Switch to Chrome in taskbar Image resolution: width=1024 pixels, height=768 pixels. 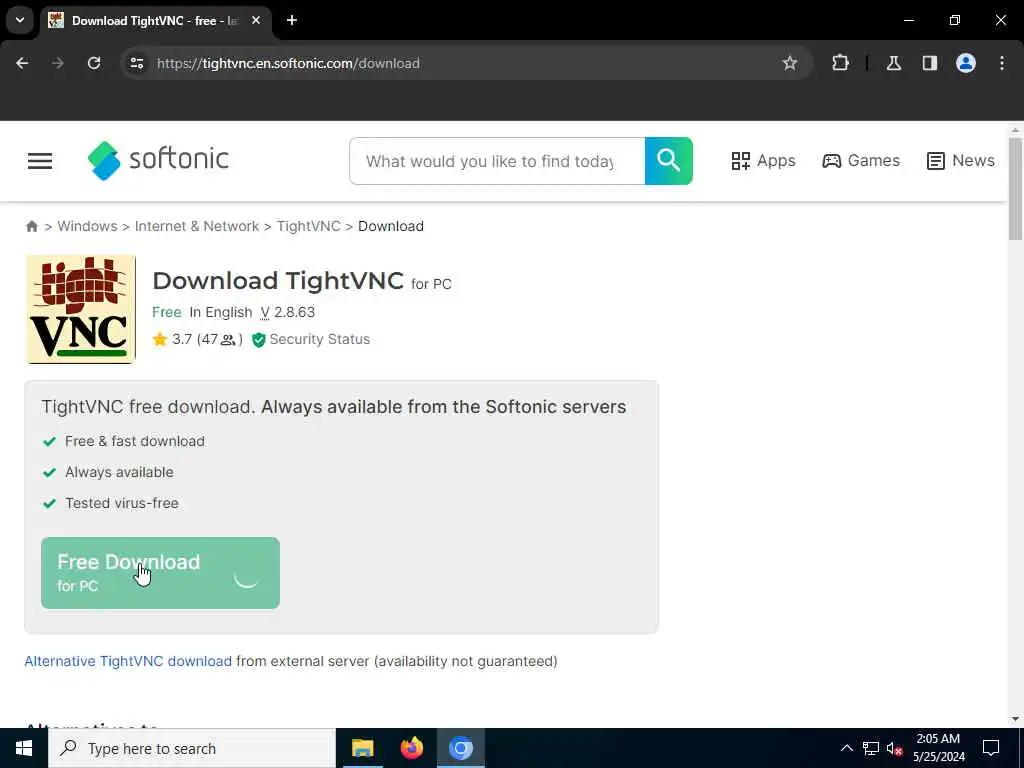(x=460, y=748)
